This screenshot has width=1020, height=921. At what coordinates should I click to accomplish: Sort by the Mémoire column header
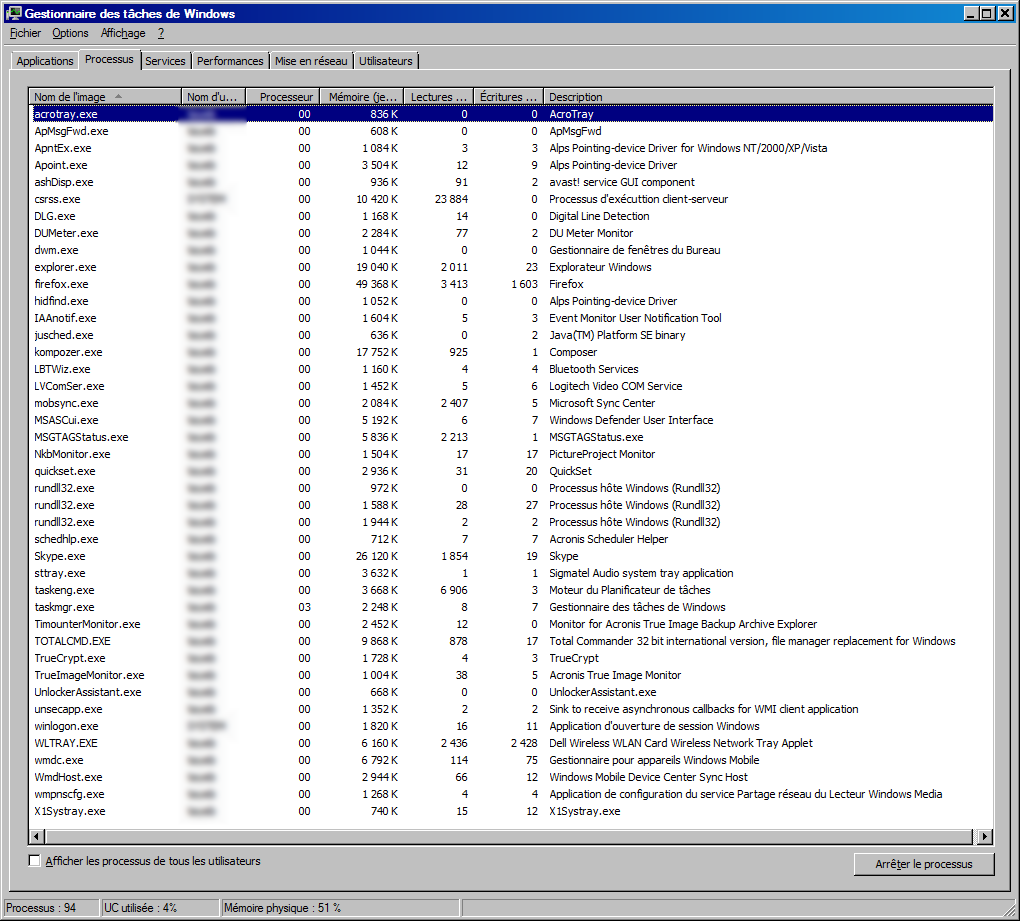(x=362, y=97)
